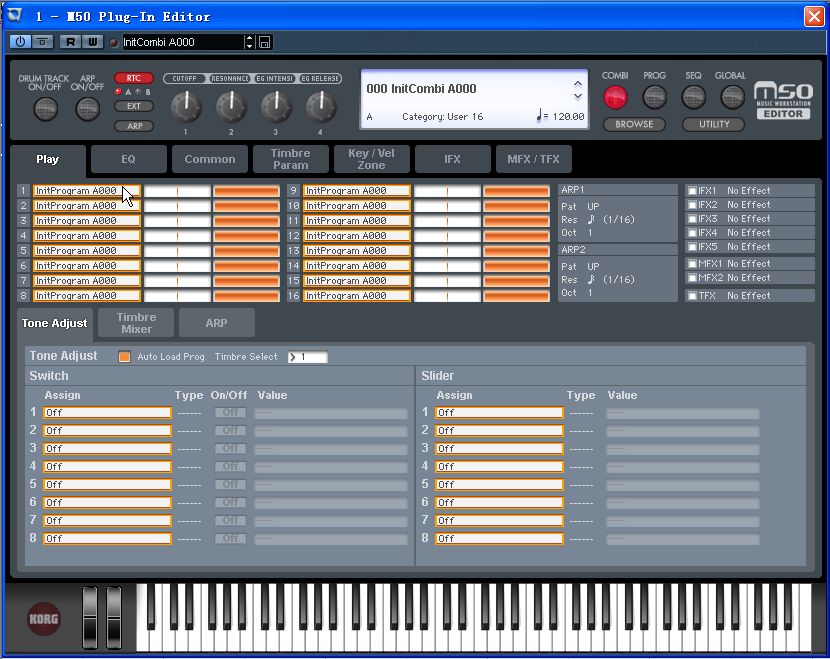Switch to the MFX / TFX tab
Image resolution: width=830 pixels, height=659 pixels.
(534, 159)
